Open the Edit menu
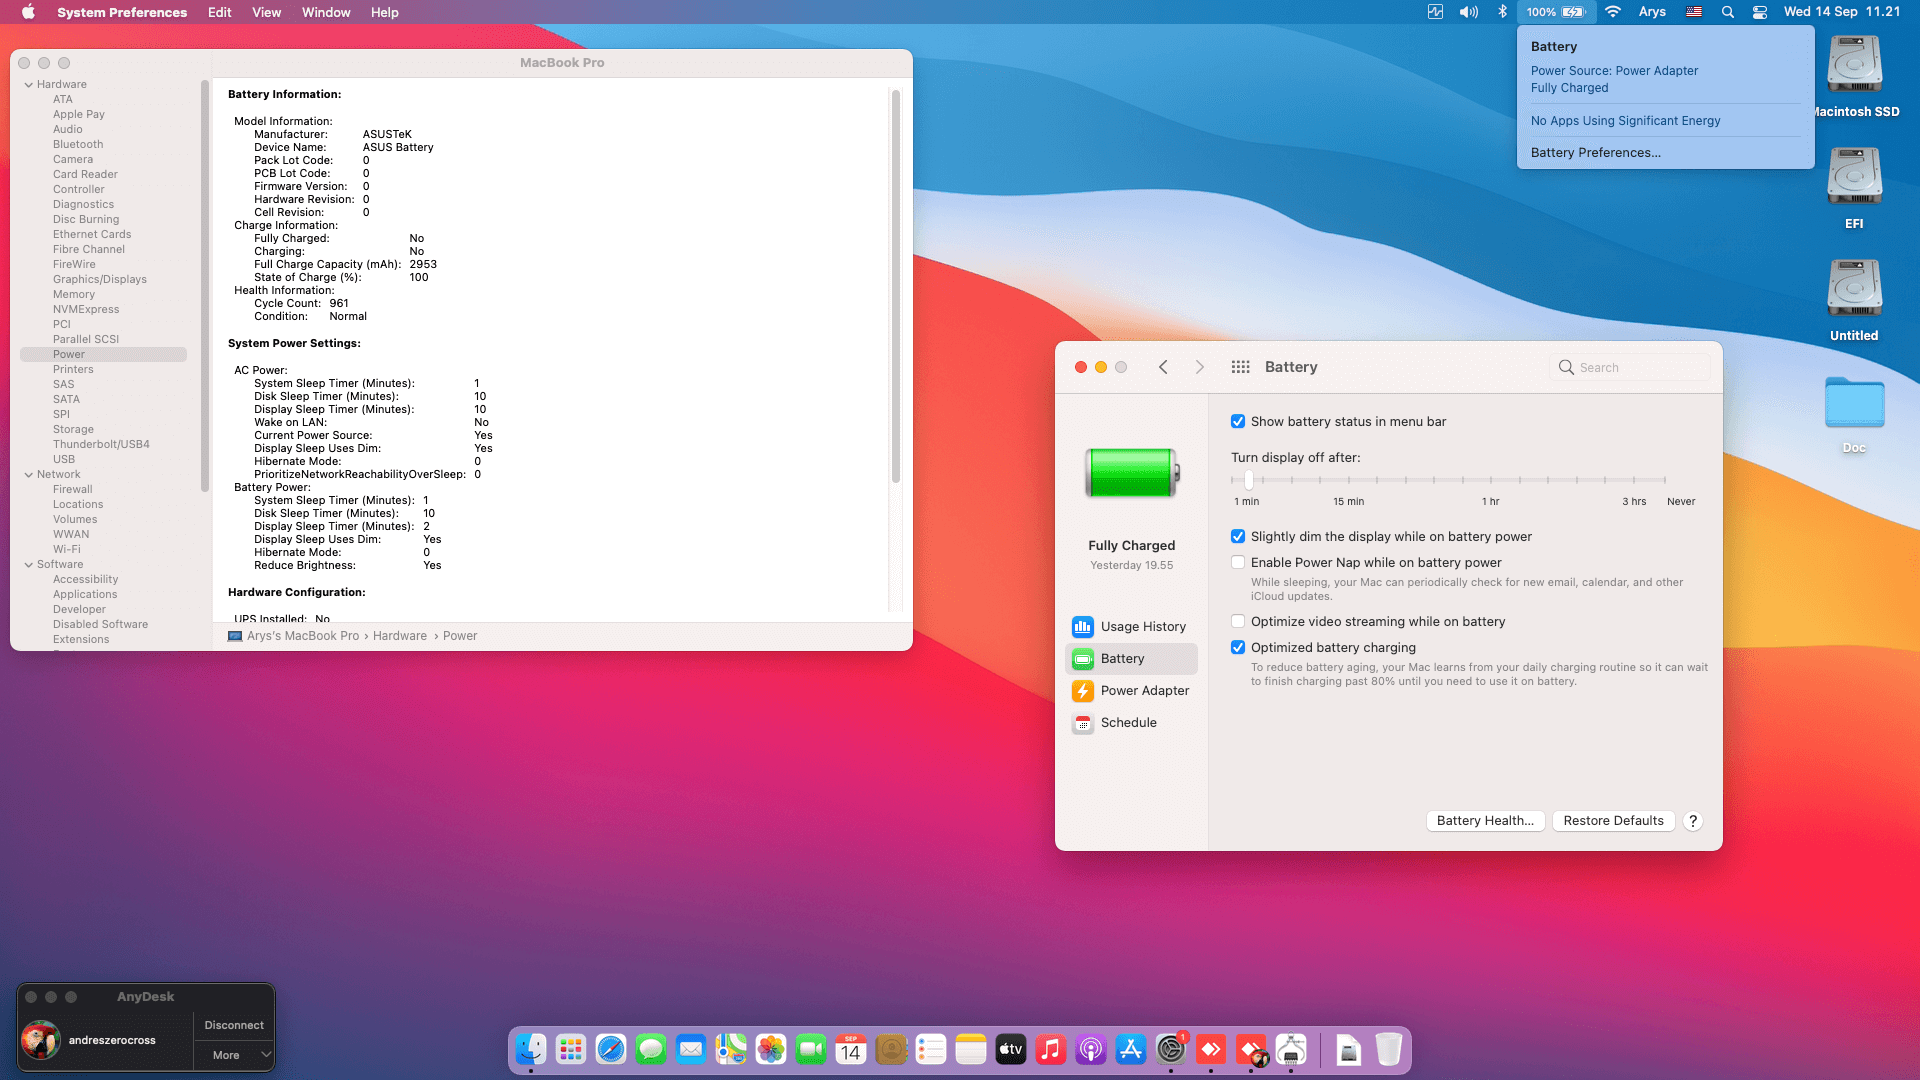The image size is (1920, 1080). [220, 12]
